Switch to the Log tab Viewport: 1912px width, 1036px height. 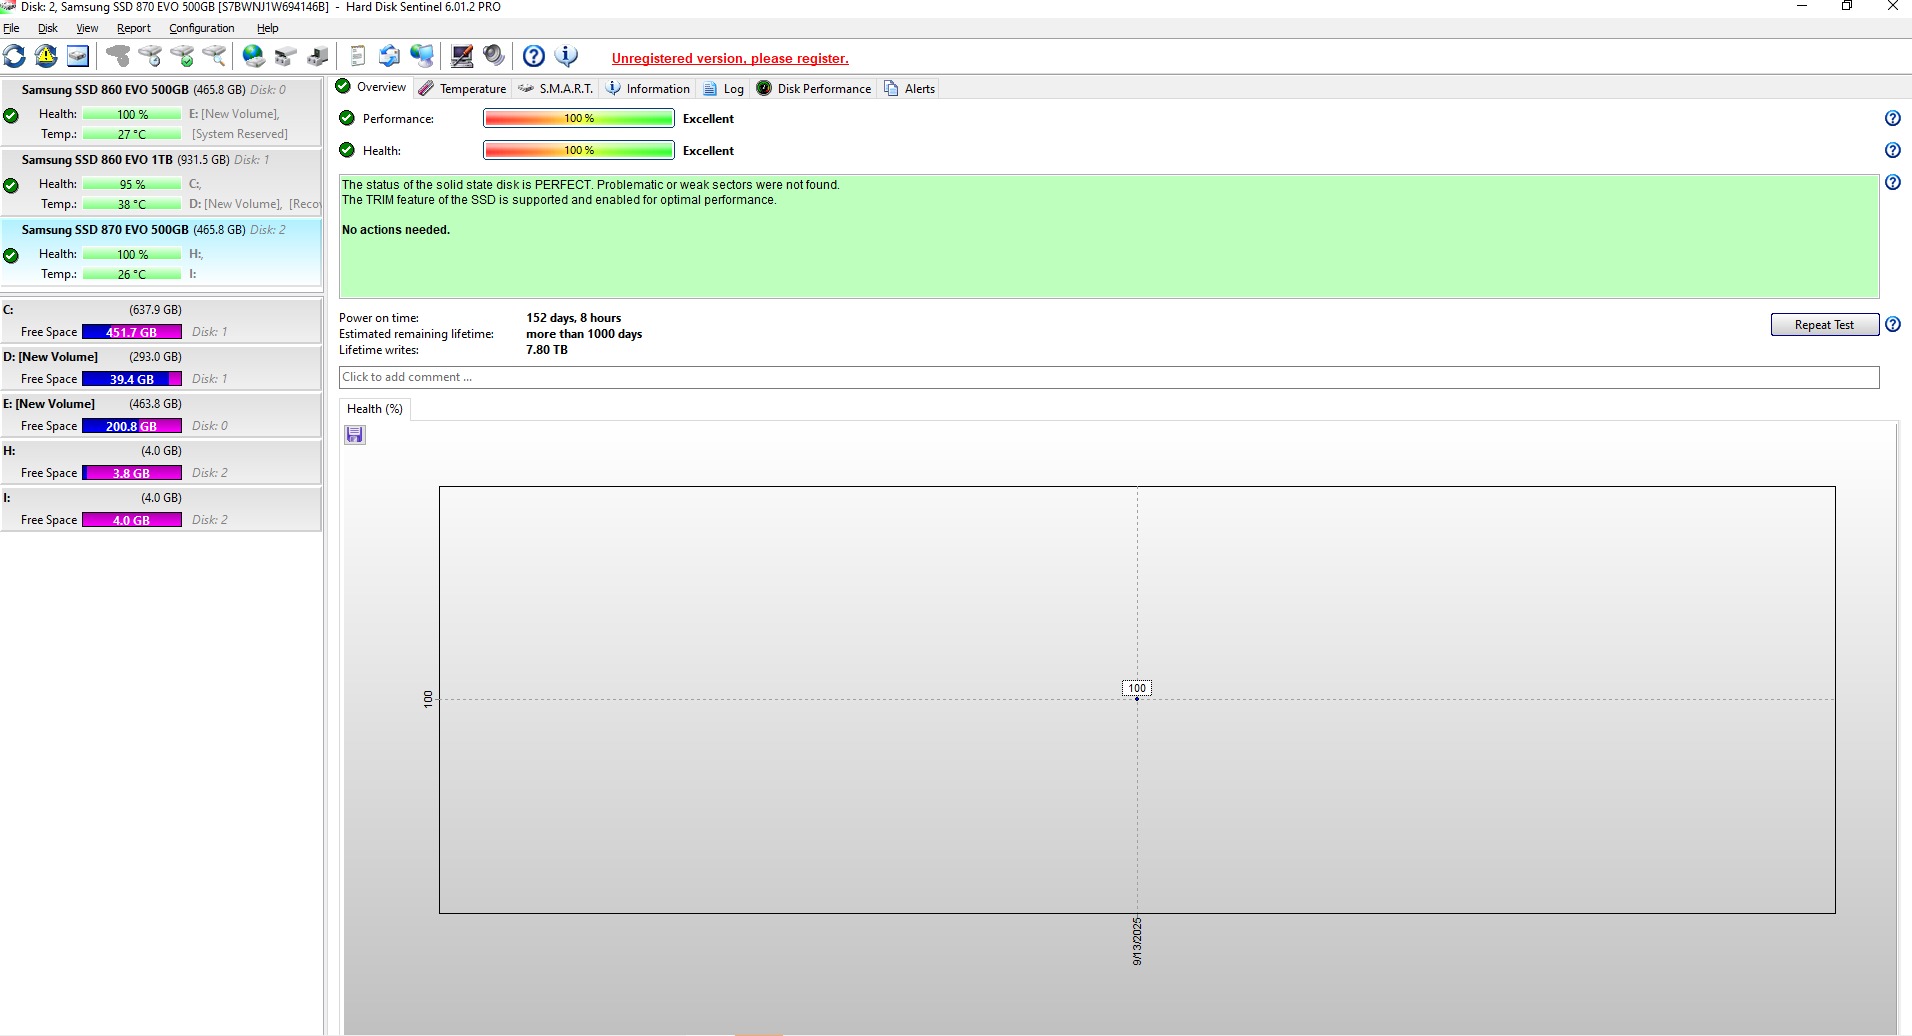pos(723,88)
